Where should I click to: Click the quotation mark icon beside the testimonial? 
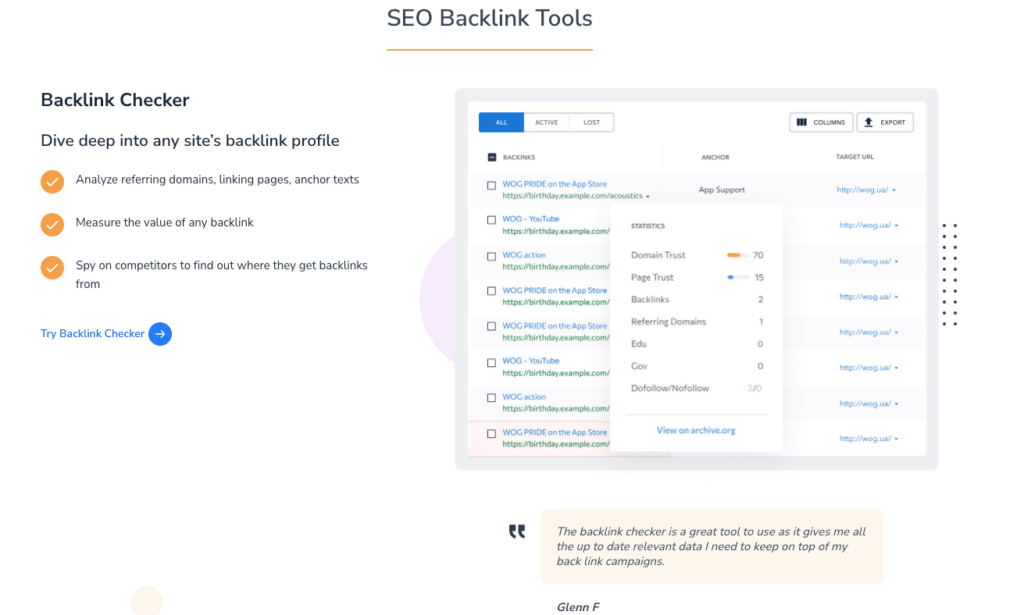[517, 532]
